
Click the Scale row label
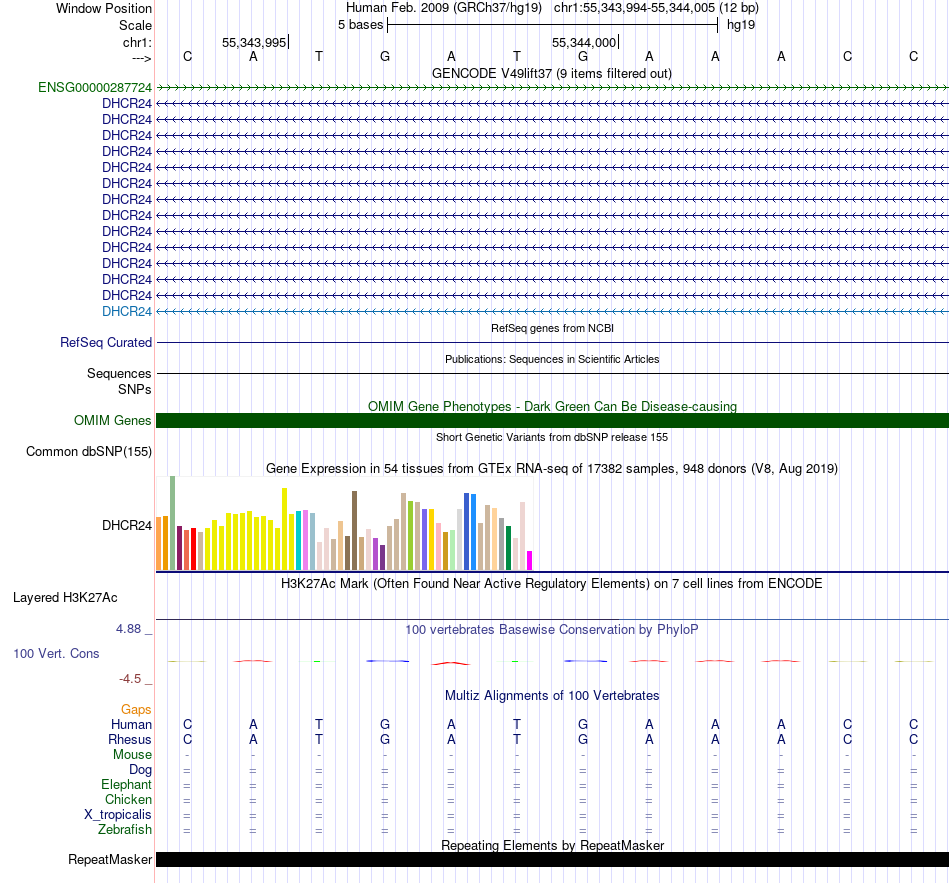point(135,25)
